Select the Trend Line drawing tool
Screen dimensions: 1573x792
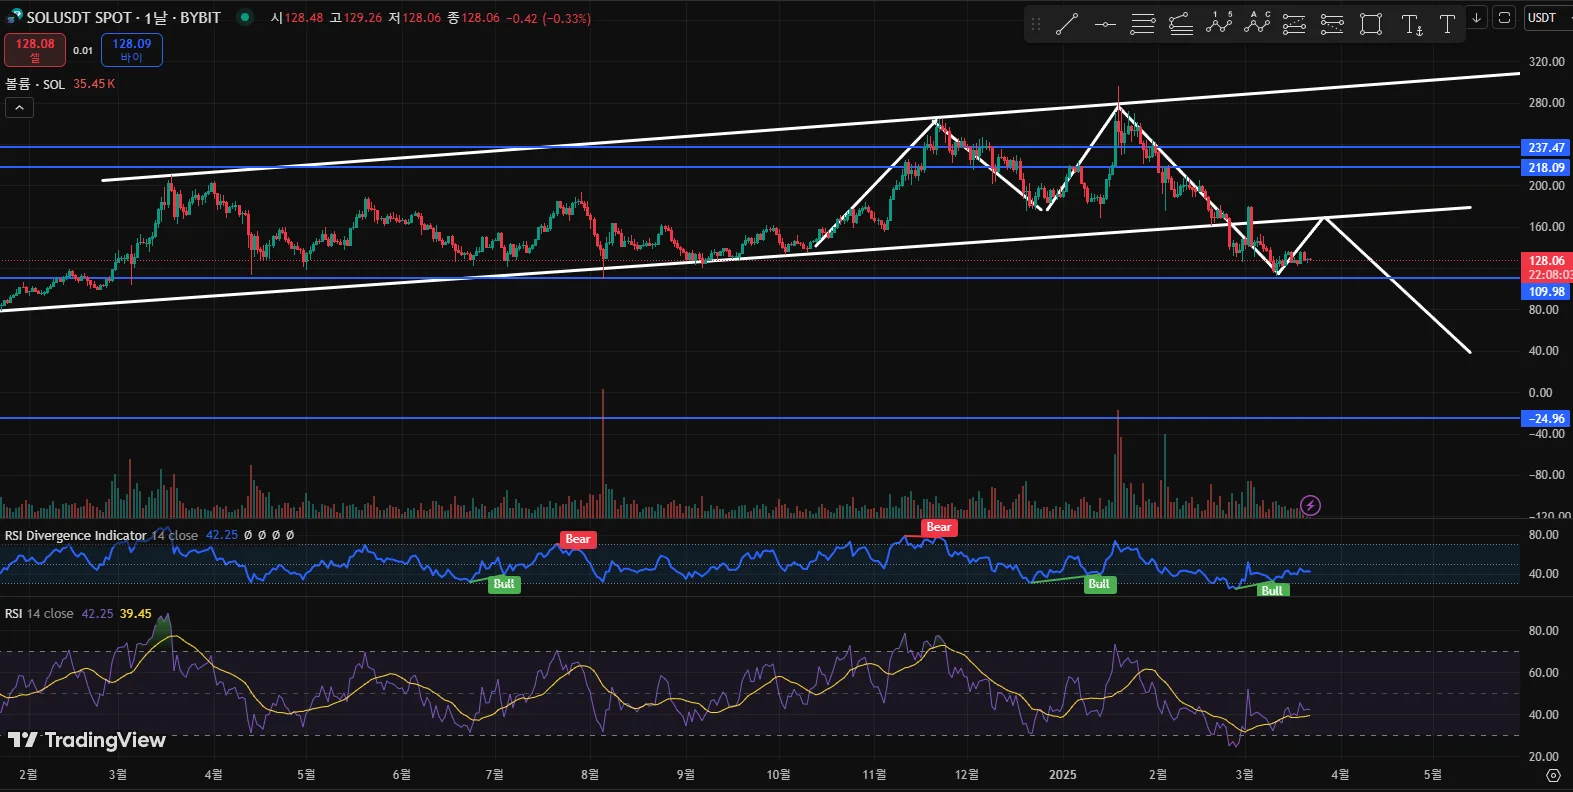pos(1067,24)
